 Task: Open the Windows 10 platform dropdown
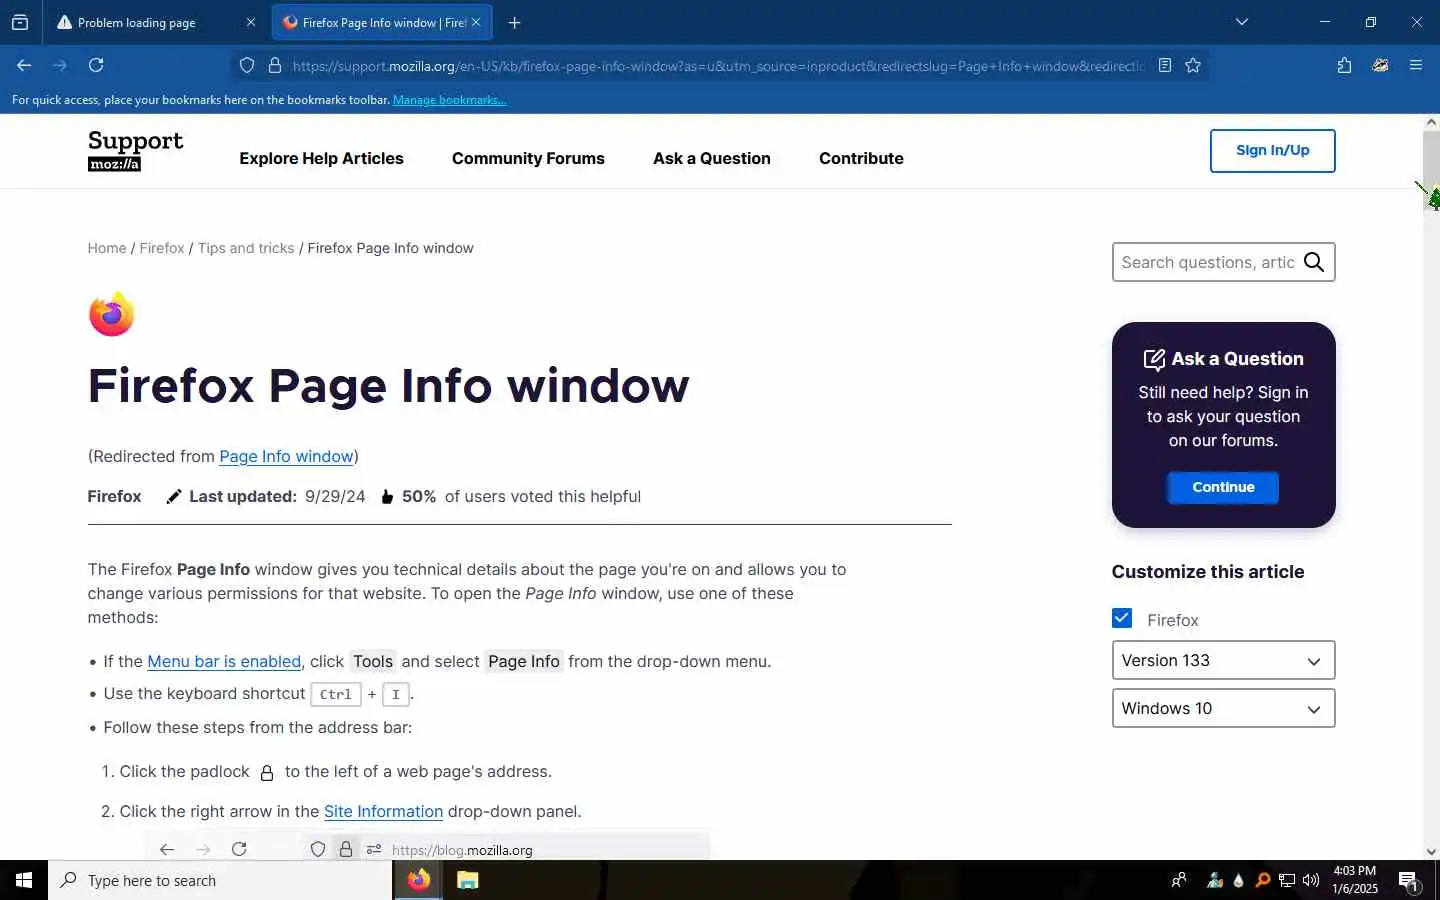click(1223, 708)
